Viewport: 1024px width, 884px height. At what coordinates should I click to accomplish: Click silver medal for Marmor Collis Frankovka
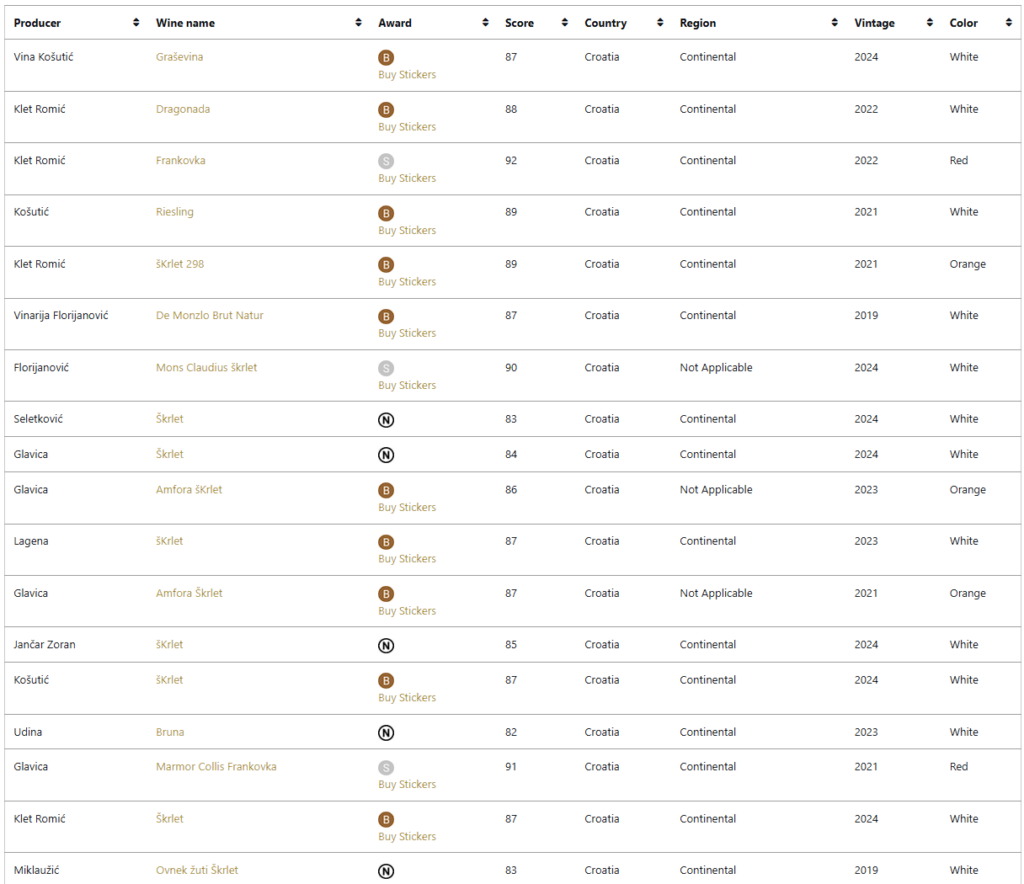point(386,768)
